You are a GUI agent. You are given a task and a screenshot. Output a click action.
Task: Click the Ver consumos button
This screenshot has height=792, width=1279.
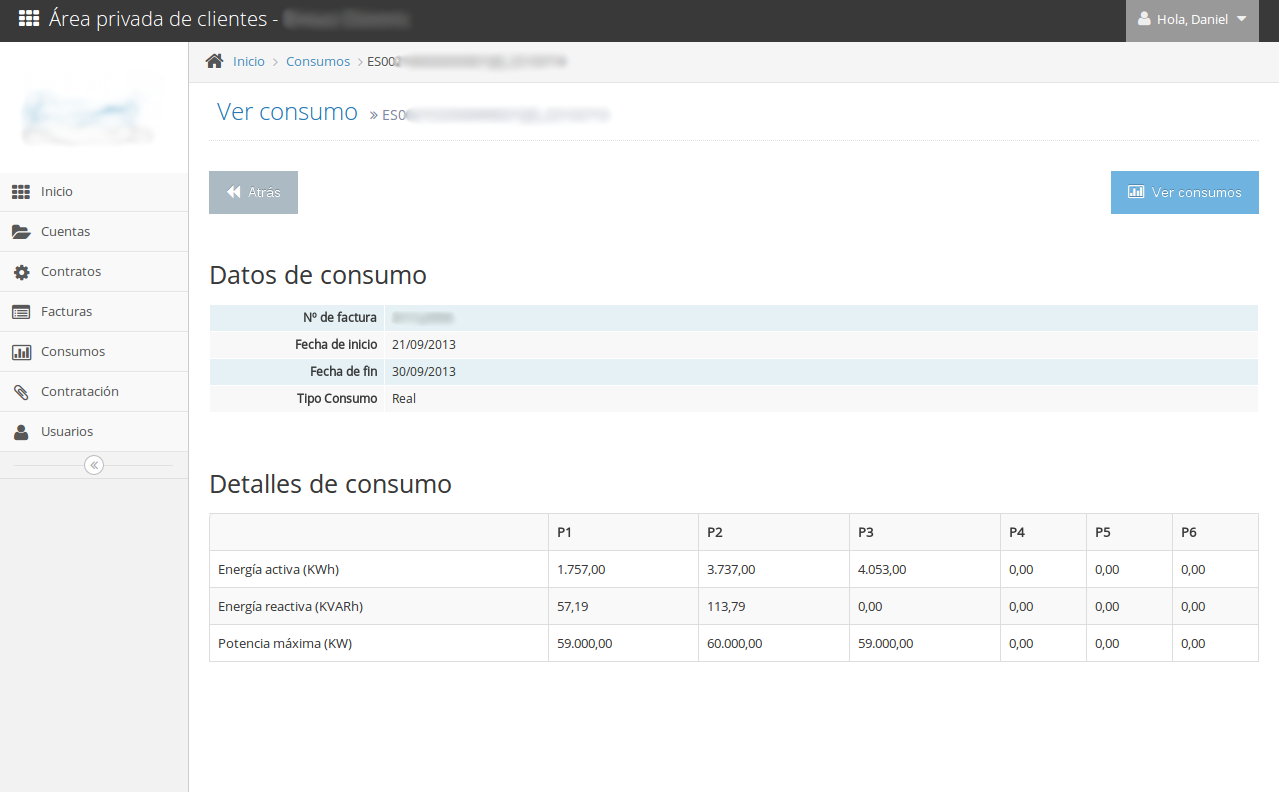tap(1184, 192)
